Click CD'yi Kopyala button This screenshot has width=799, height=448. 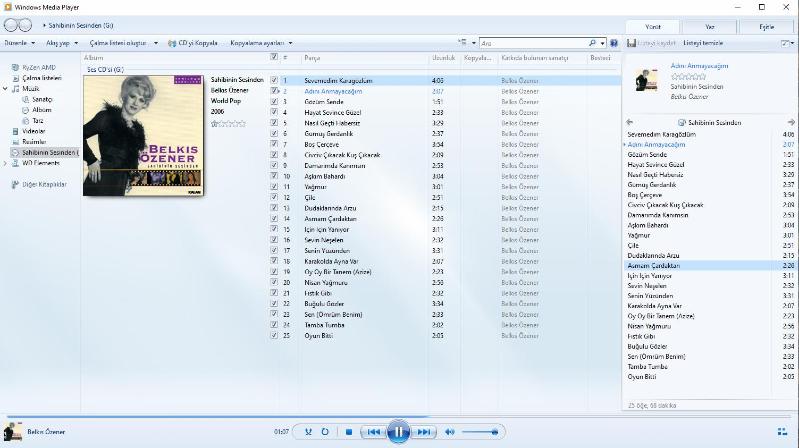193,43
